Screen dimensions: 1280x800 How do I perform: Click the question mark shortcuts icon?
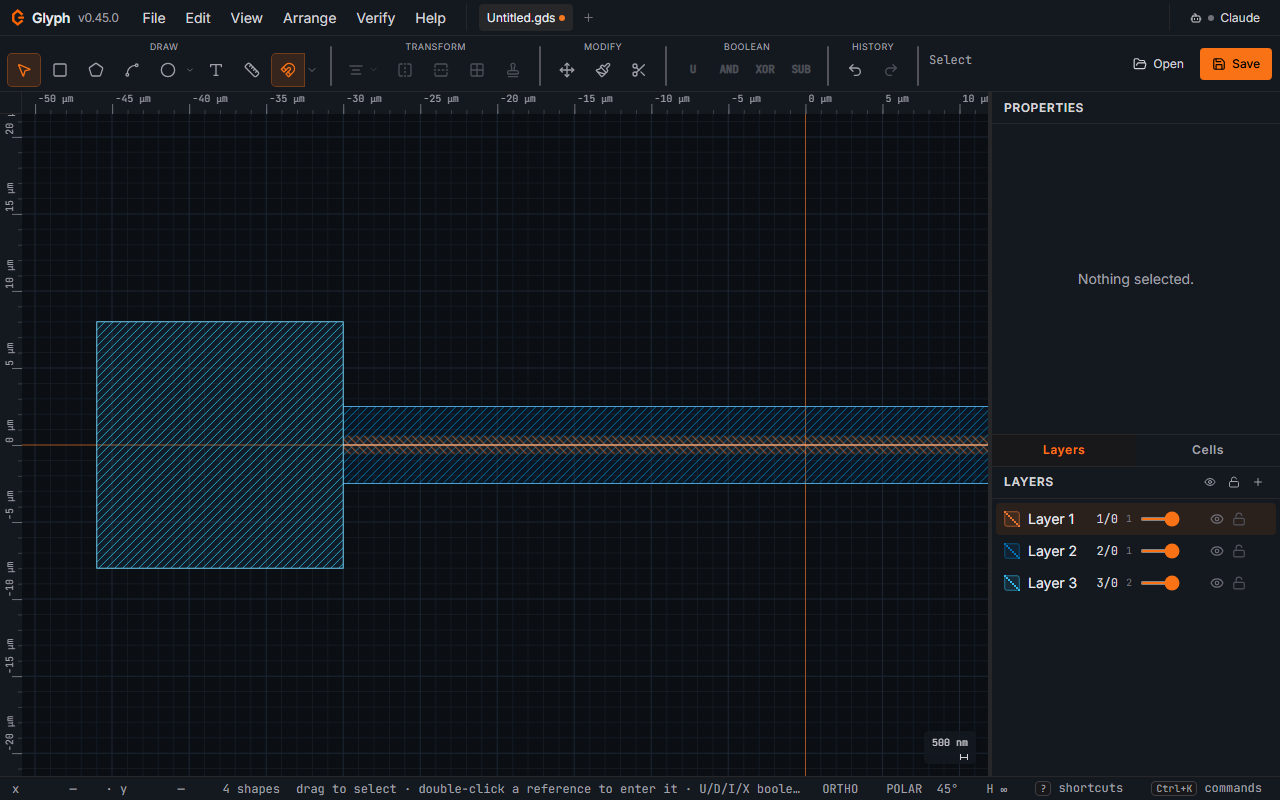click(x=1042, y=788)
